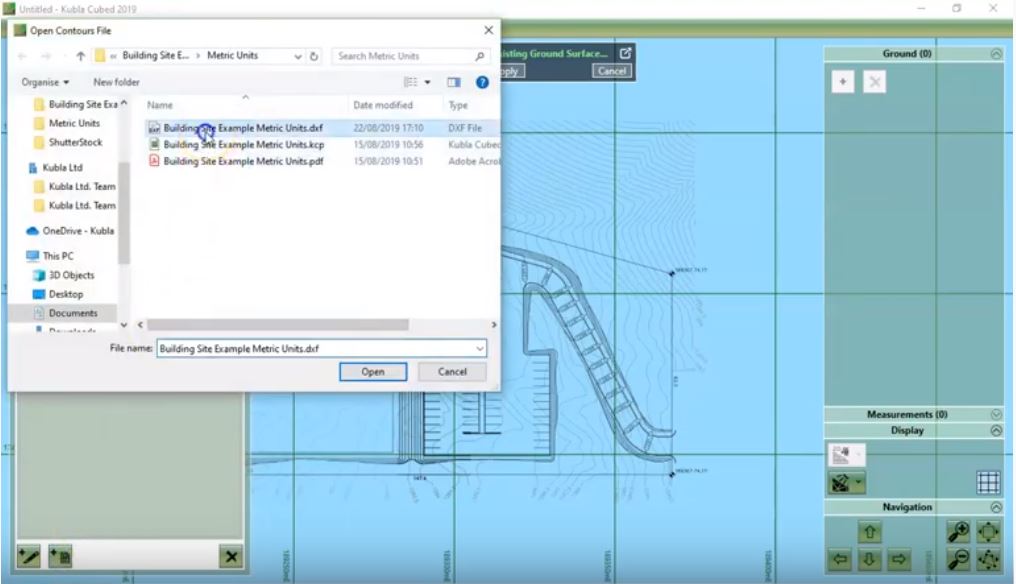1016x584 pixels.
Task: Click the change view icon
Action: (x=411, y=82)
